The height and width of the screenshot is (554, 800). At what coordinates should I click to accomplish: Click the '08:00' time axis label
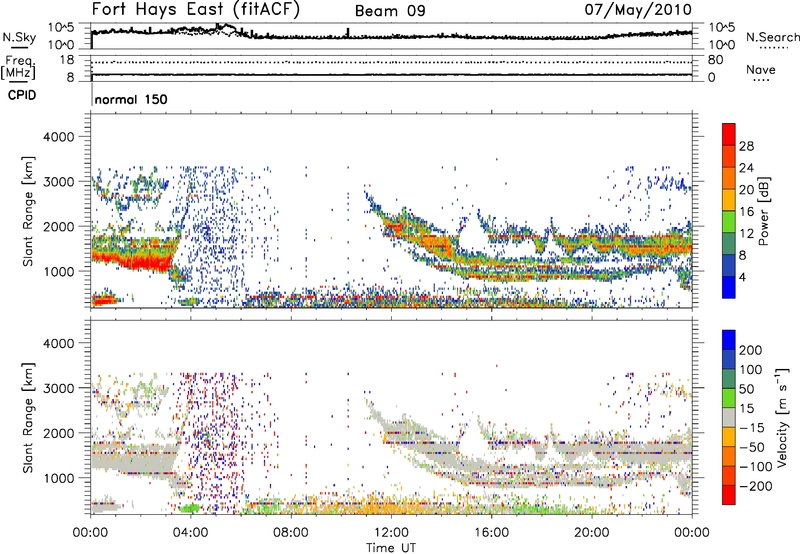pos(291,533)
